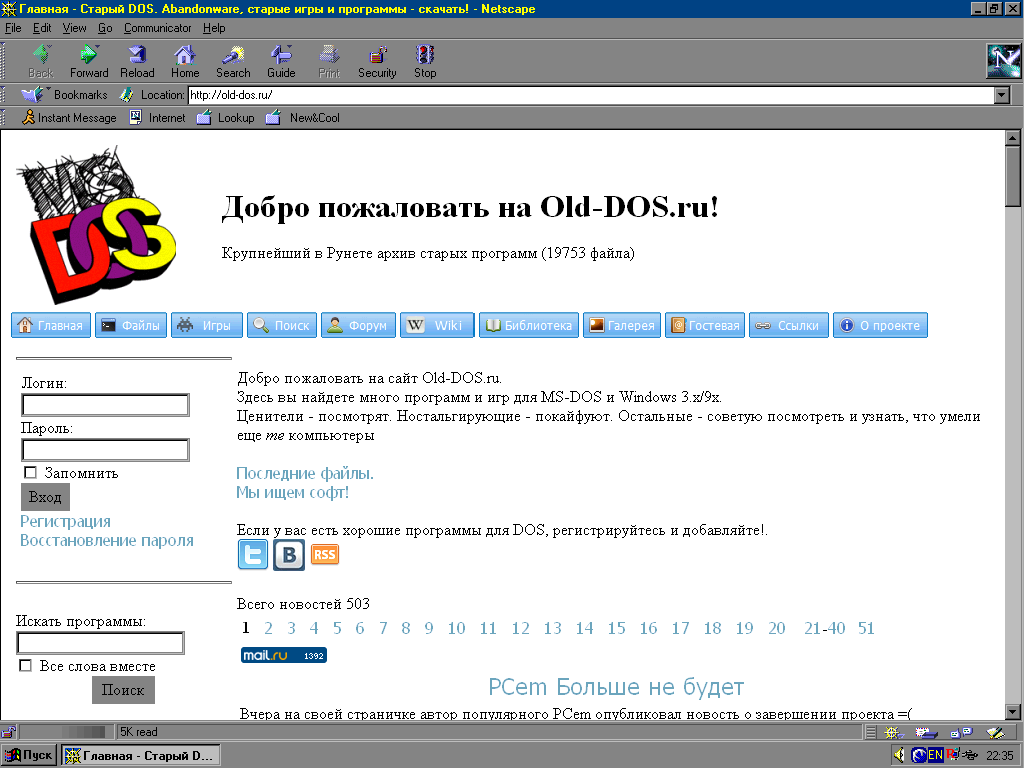Open the Файлы nav button

[131, 325]
